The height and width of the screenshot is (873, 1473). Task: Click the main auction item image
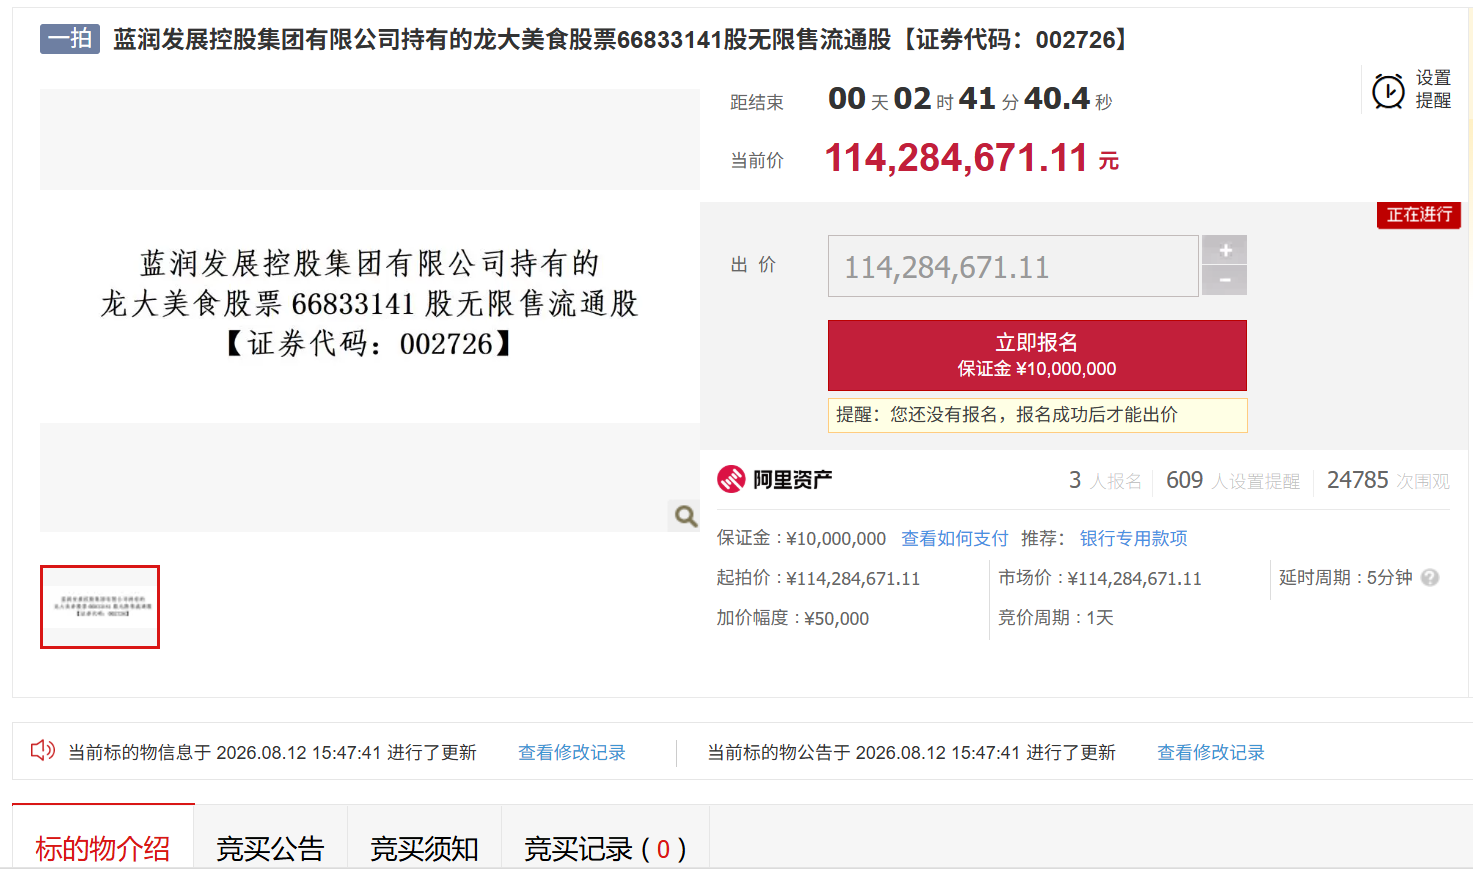point(370,310)
